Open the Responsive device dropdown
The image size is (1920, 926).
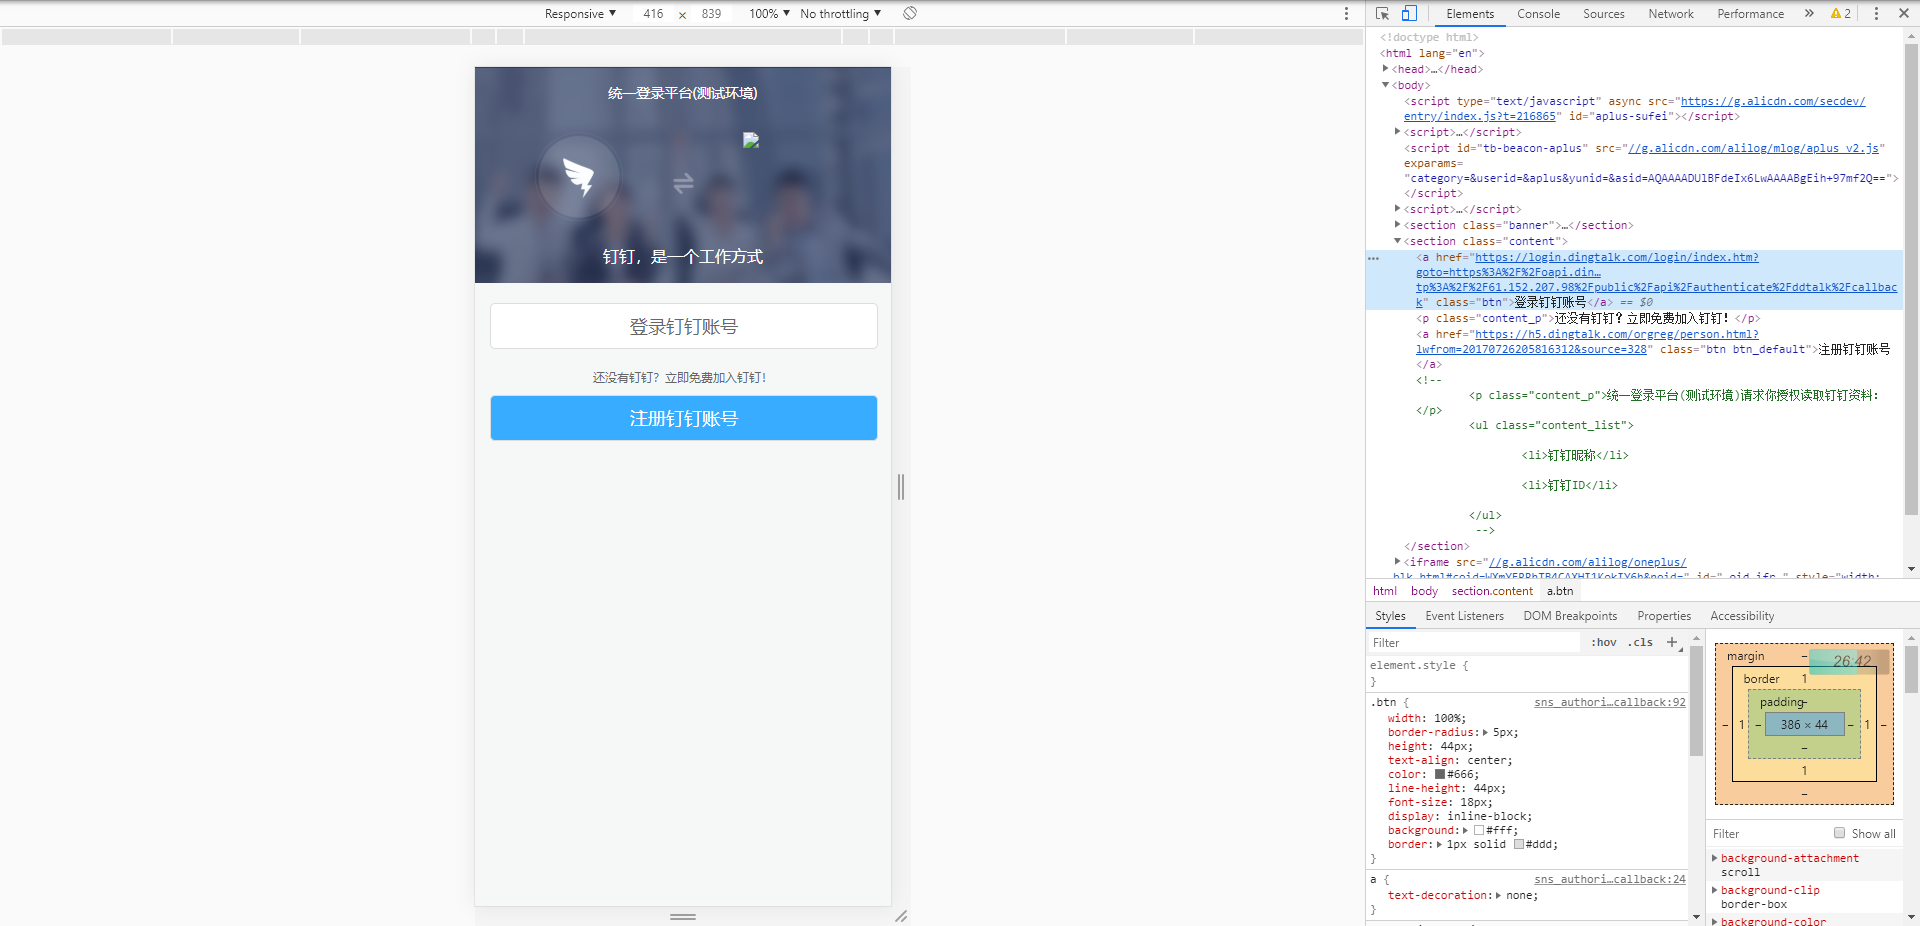tap(580, 13)
